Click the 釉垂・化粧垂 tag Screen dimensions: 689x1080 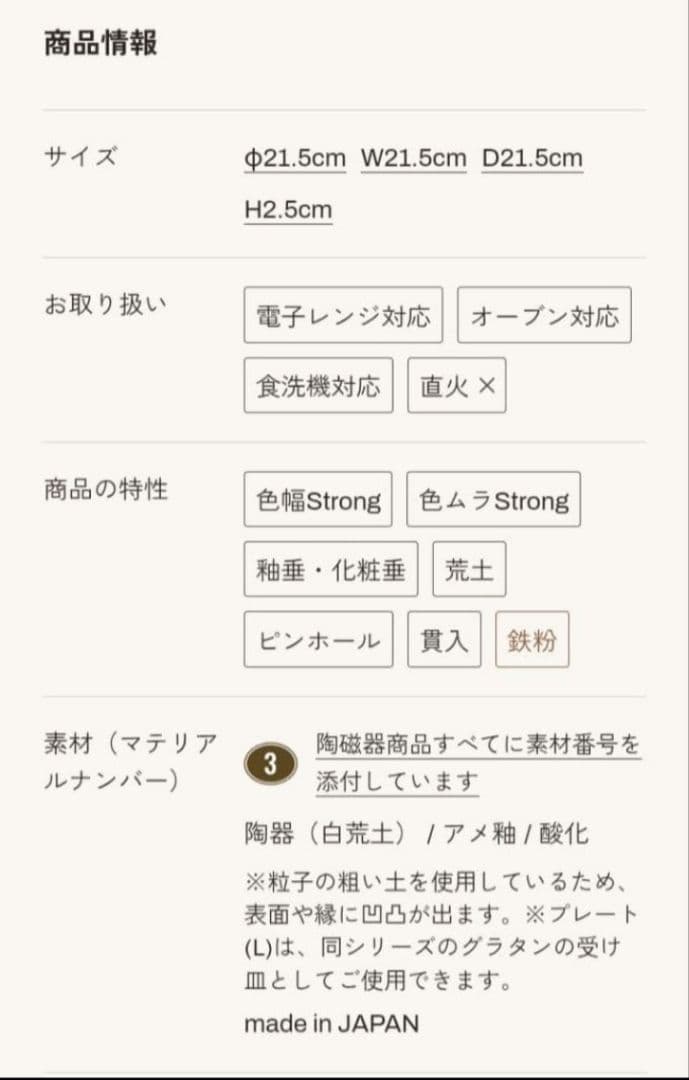tap(331, 570)
